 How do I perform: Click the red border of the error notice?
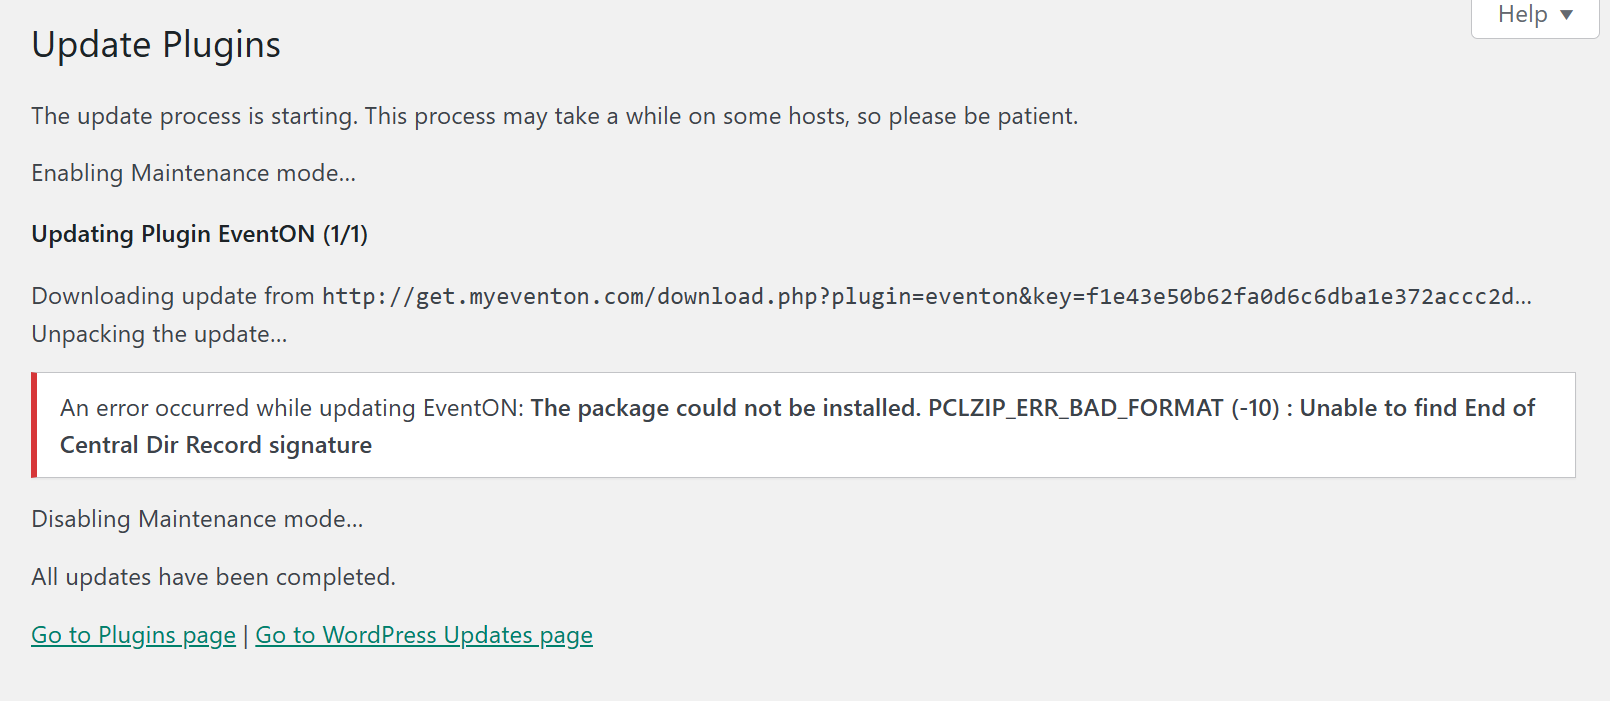[x=34, y=425]
